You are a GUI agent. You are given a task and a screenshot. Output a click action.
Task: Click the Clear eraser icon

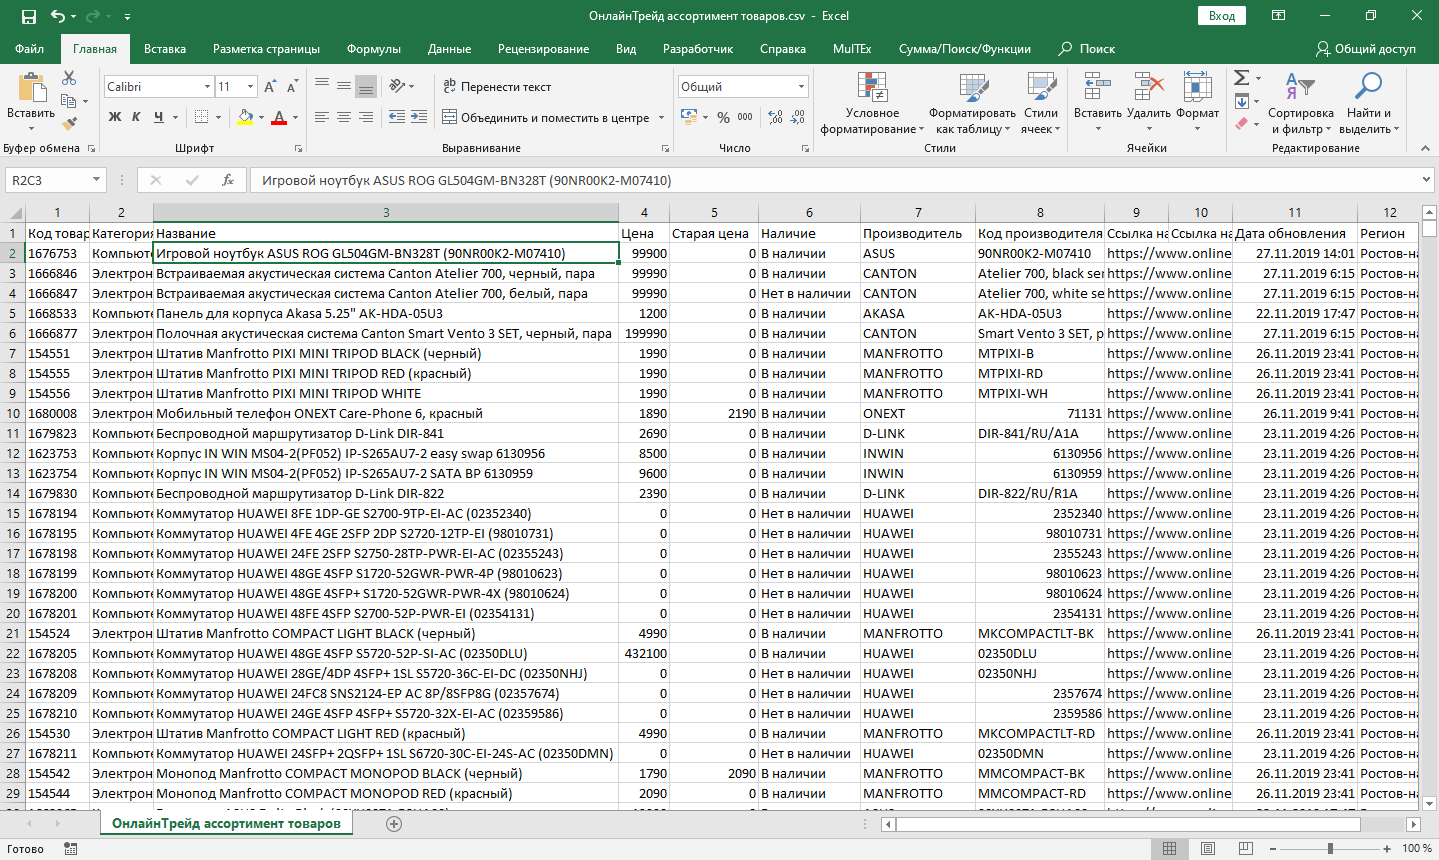tap(1241, 124)
